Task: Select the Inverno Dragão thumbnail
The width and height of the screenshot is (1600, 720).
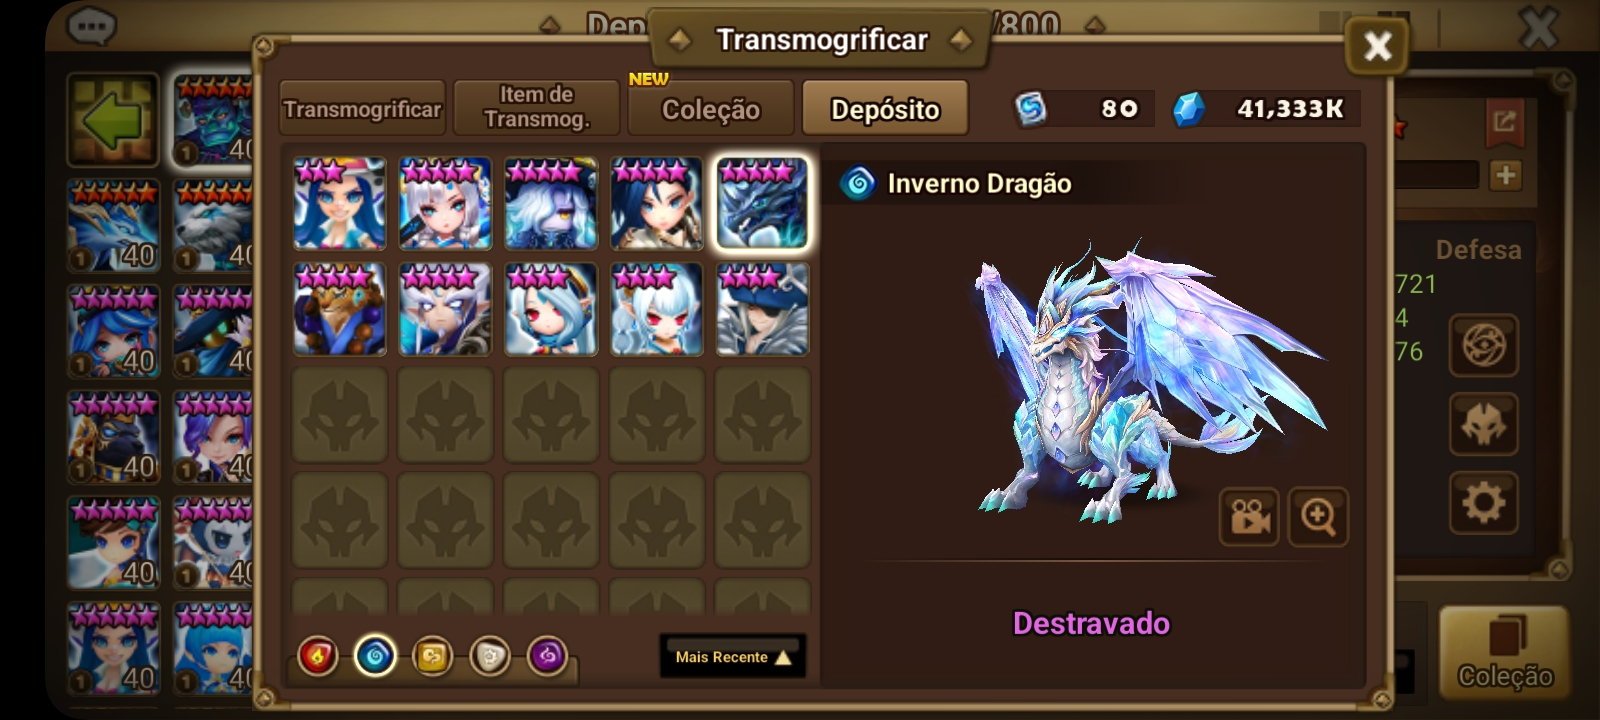Action: click(762, 203)
